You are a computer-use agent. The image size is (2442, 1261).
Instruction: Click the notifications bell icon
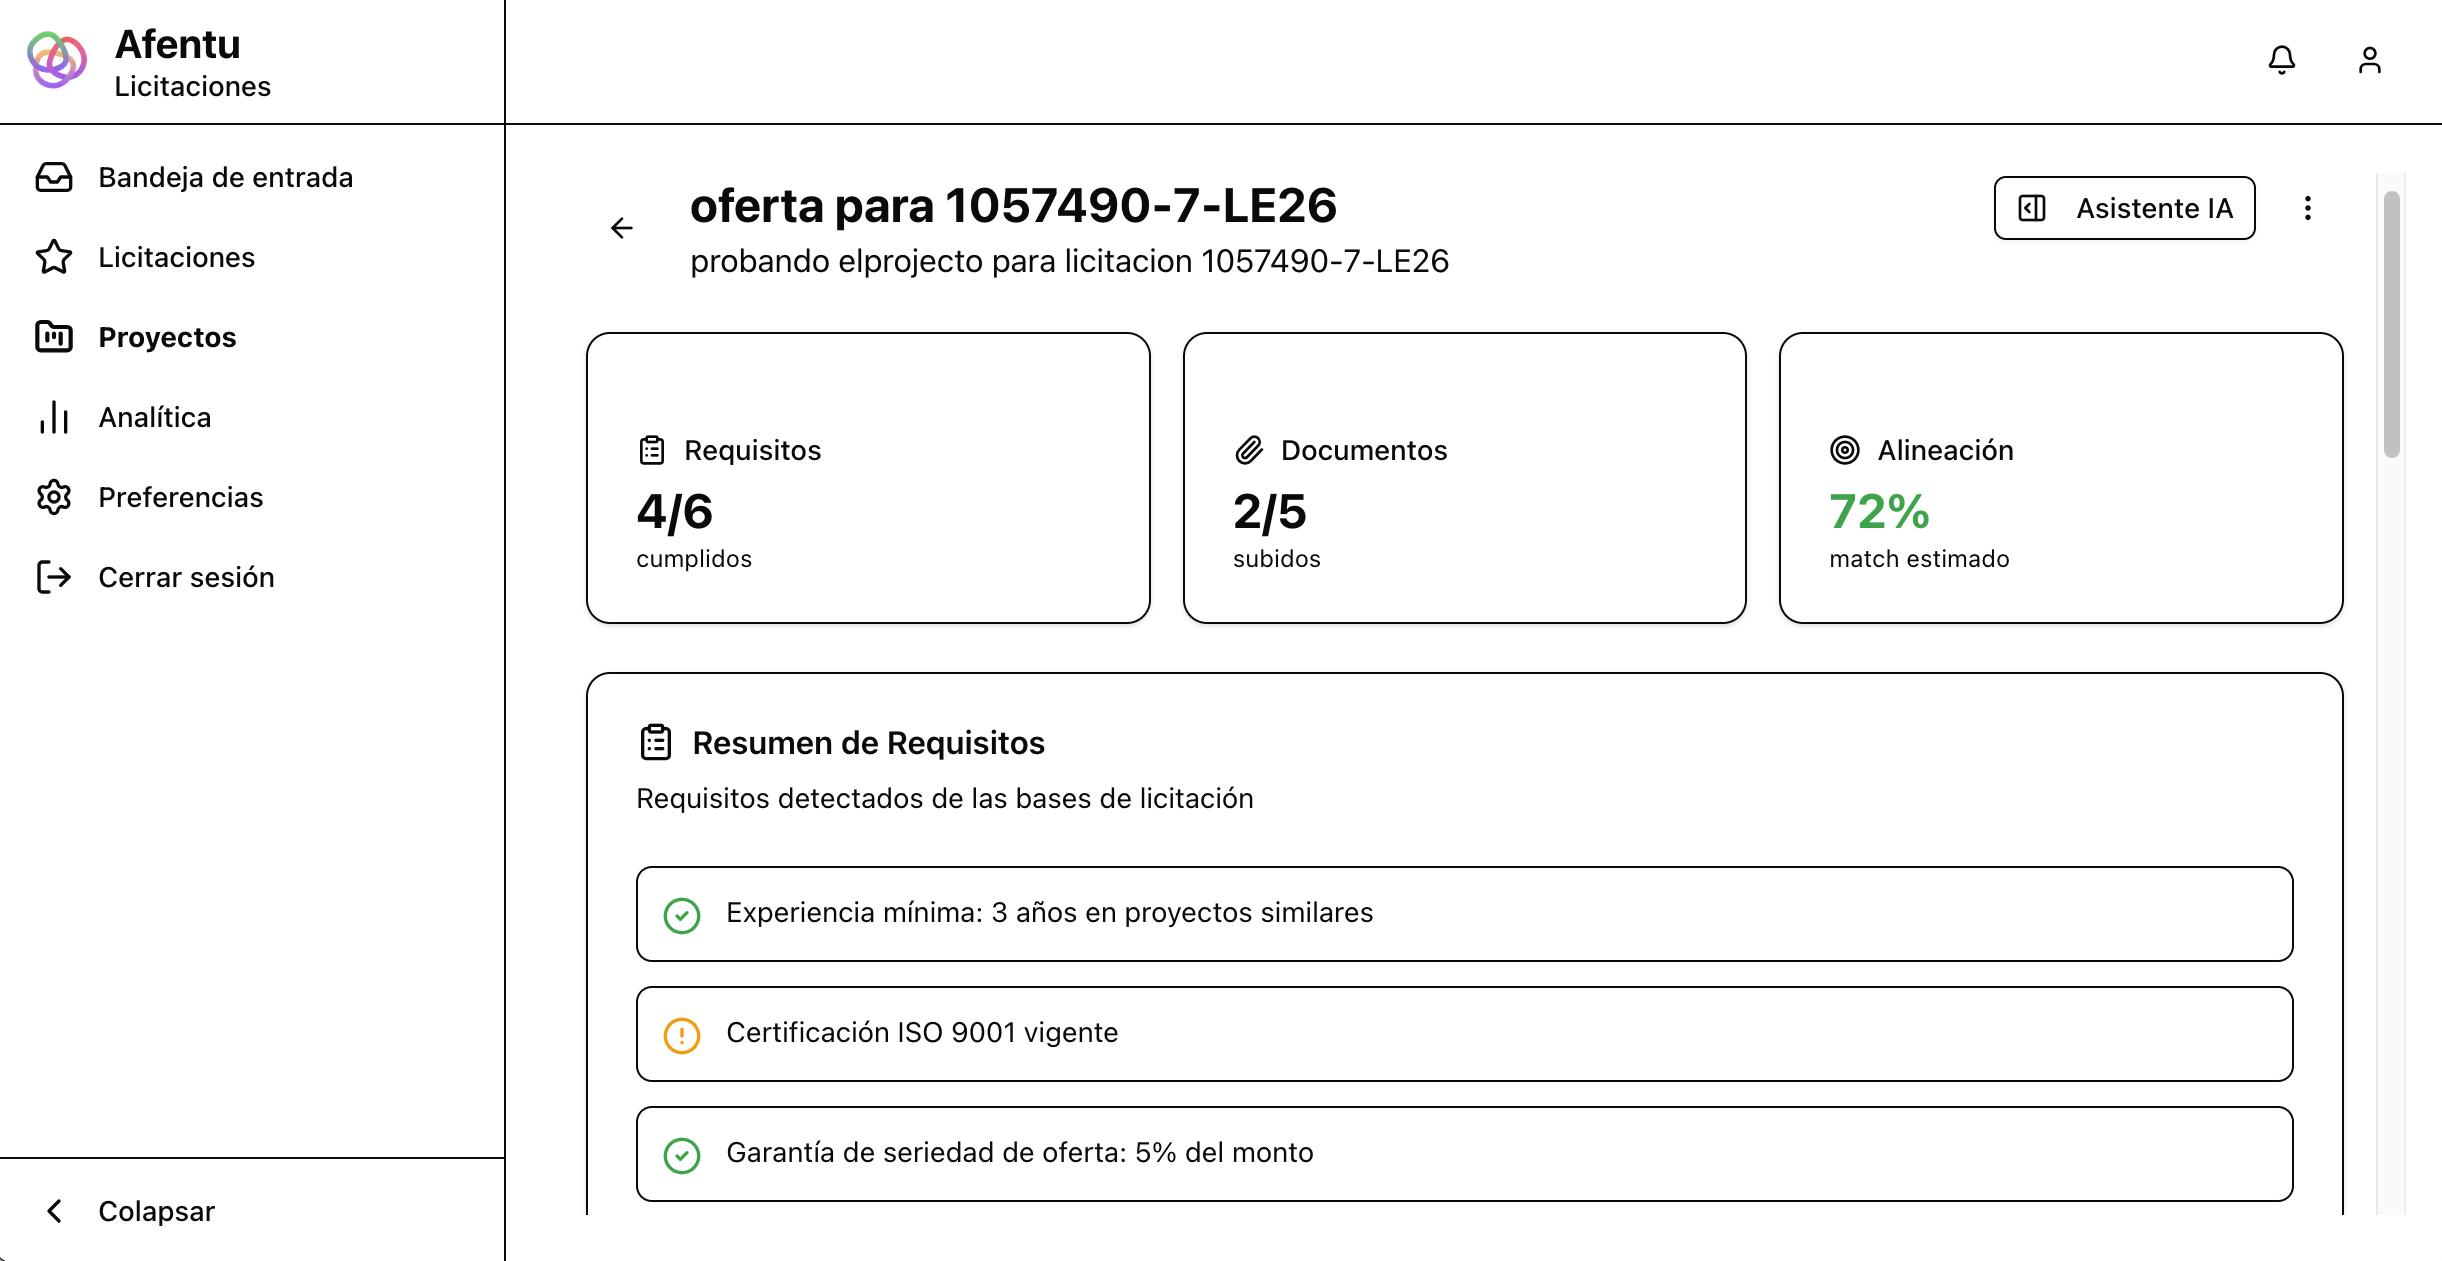(x=2282, y=61)
